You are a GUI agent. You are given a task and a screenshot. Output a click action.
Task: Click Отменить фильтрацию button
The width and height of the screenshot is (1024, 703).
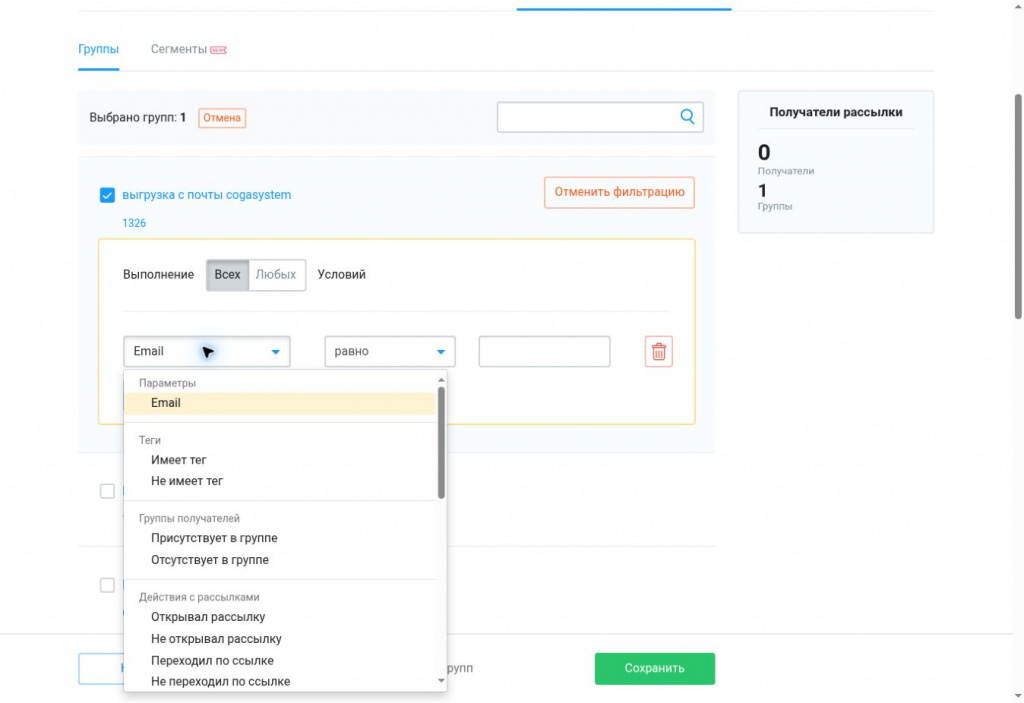(619, 193)
